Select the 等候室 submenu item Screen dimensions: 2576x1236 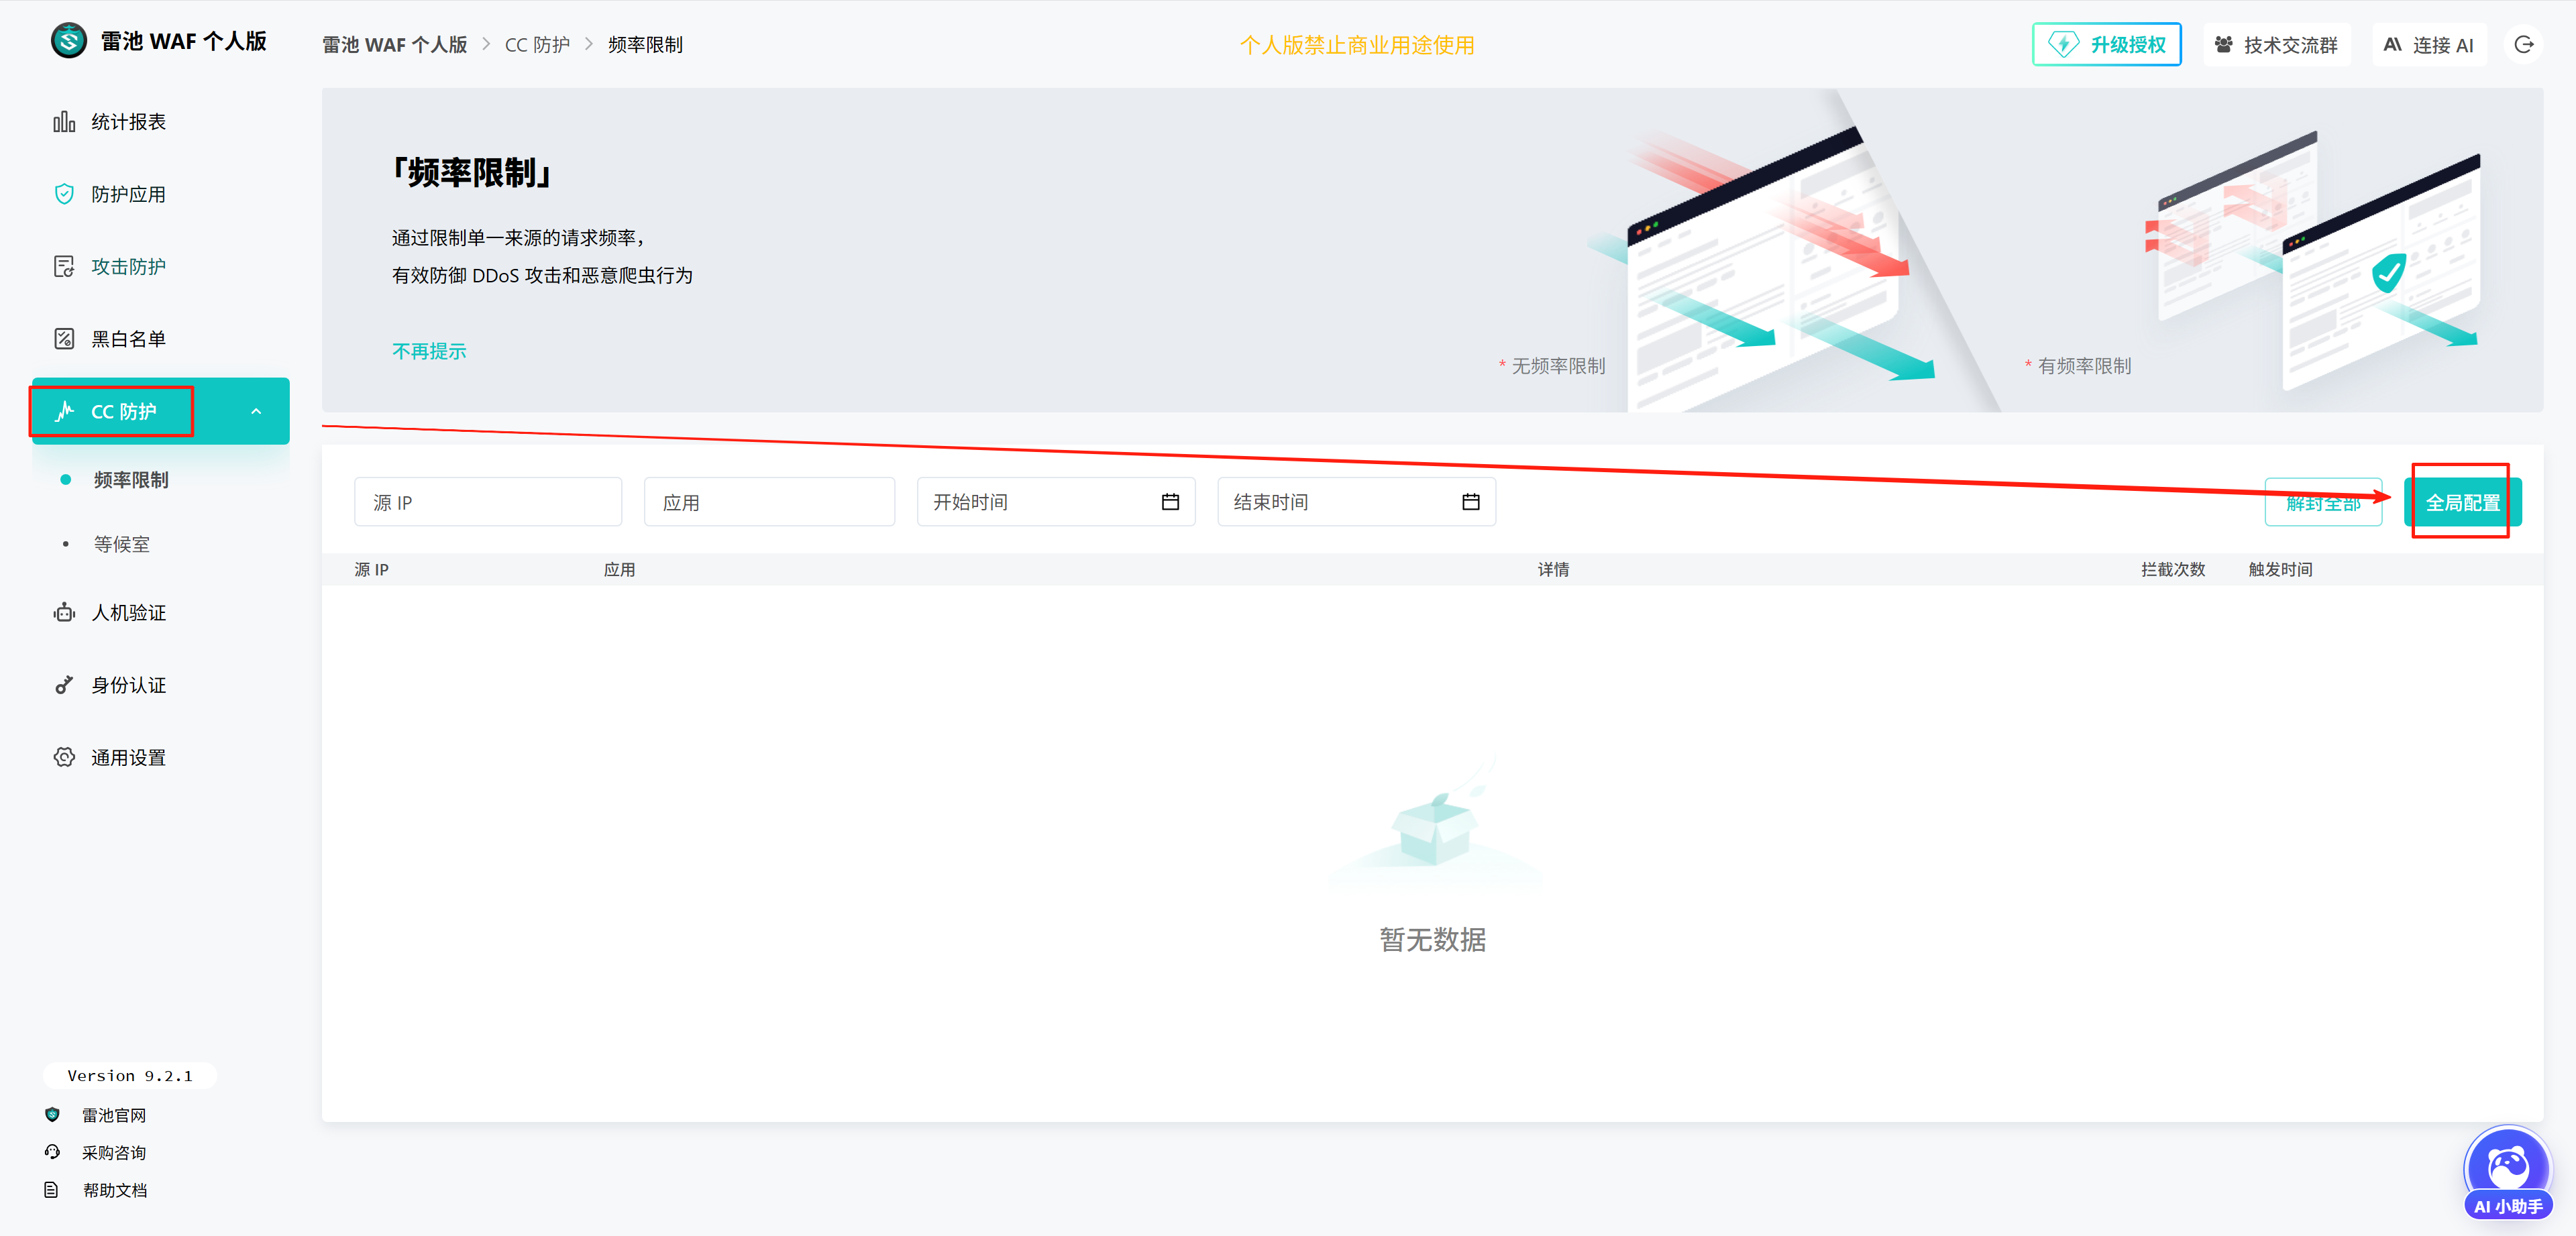(122, 545)
